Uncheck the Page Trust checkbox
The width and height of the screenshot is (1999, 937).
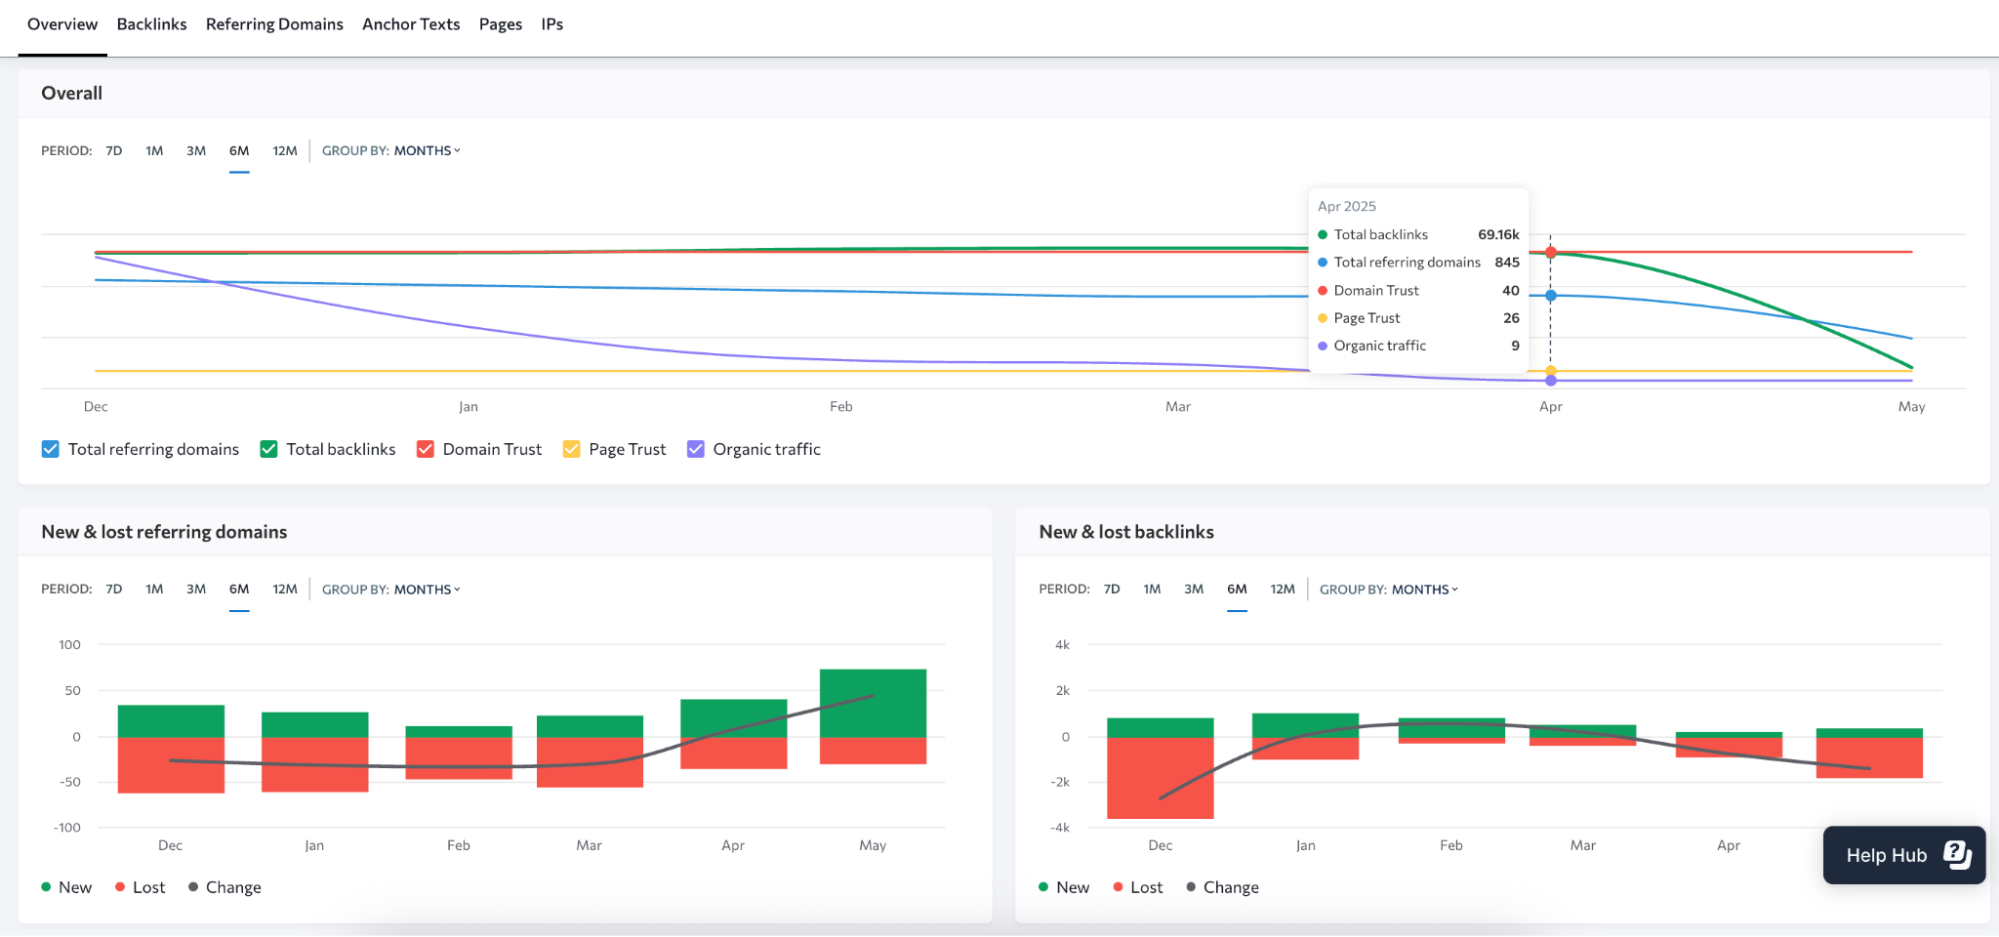571,449
